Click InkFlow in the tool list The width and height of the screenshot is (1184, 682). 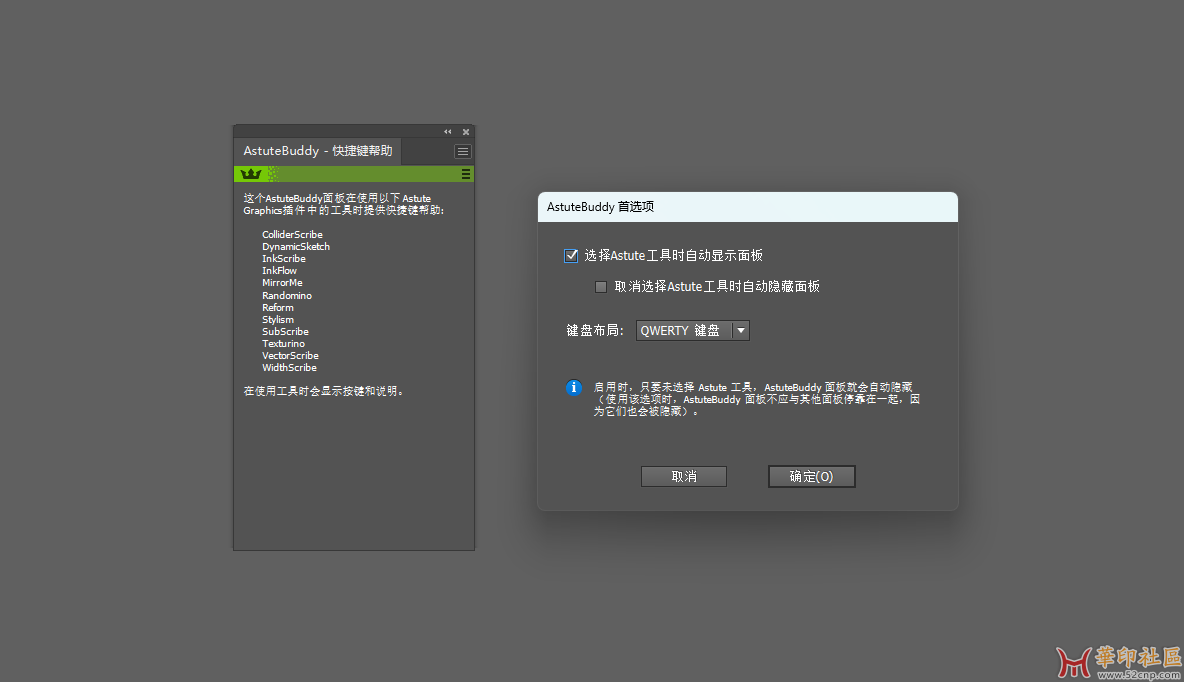pyautogui.click(x=279, y=271)
